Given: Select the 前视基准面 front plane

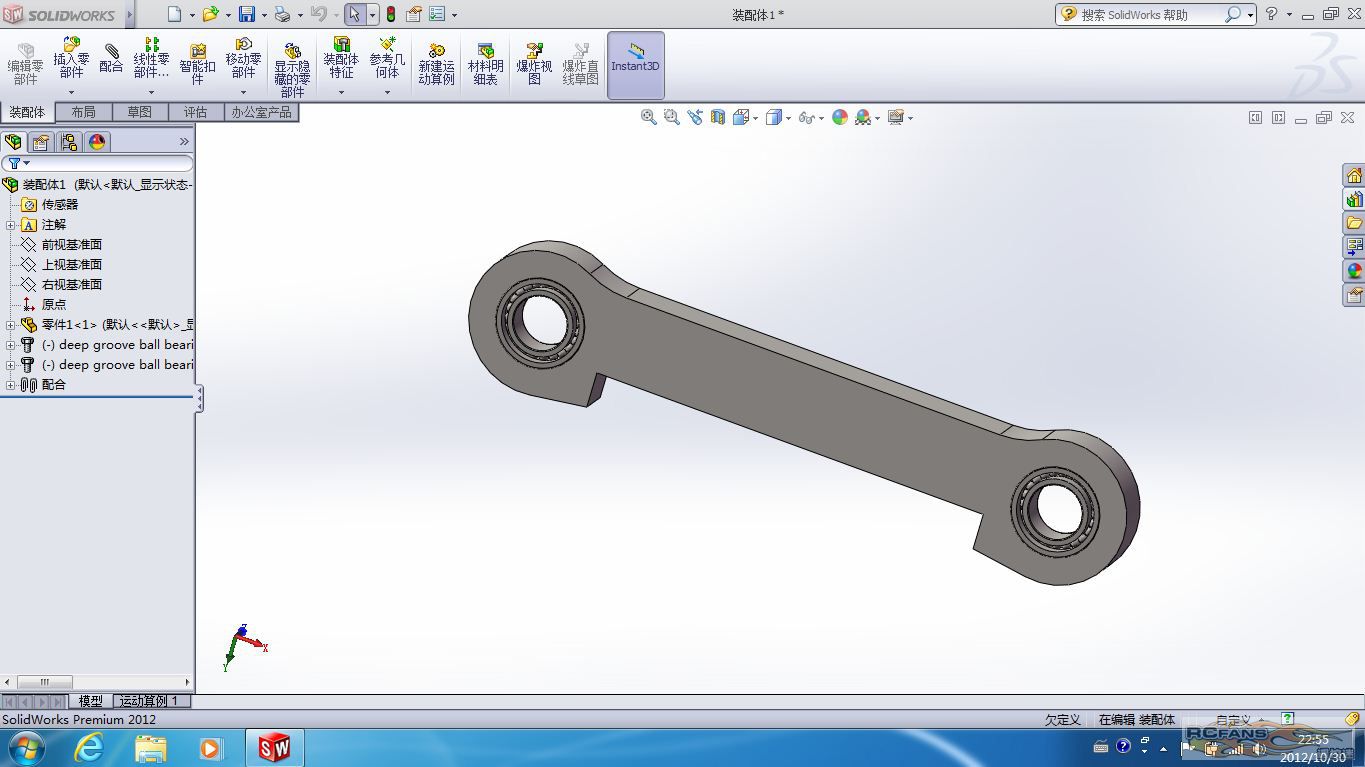Looking at the screenshot, I should pyautogui.click(x=72, y=245).
